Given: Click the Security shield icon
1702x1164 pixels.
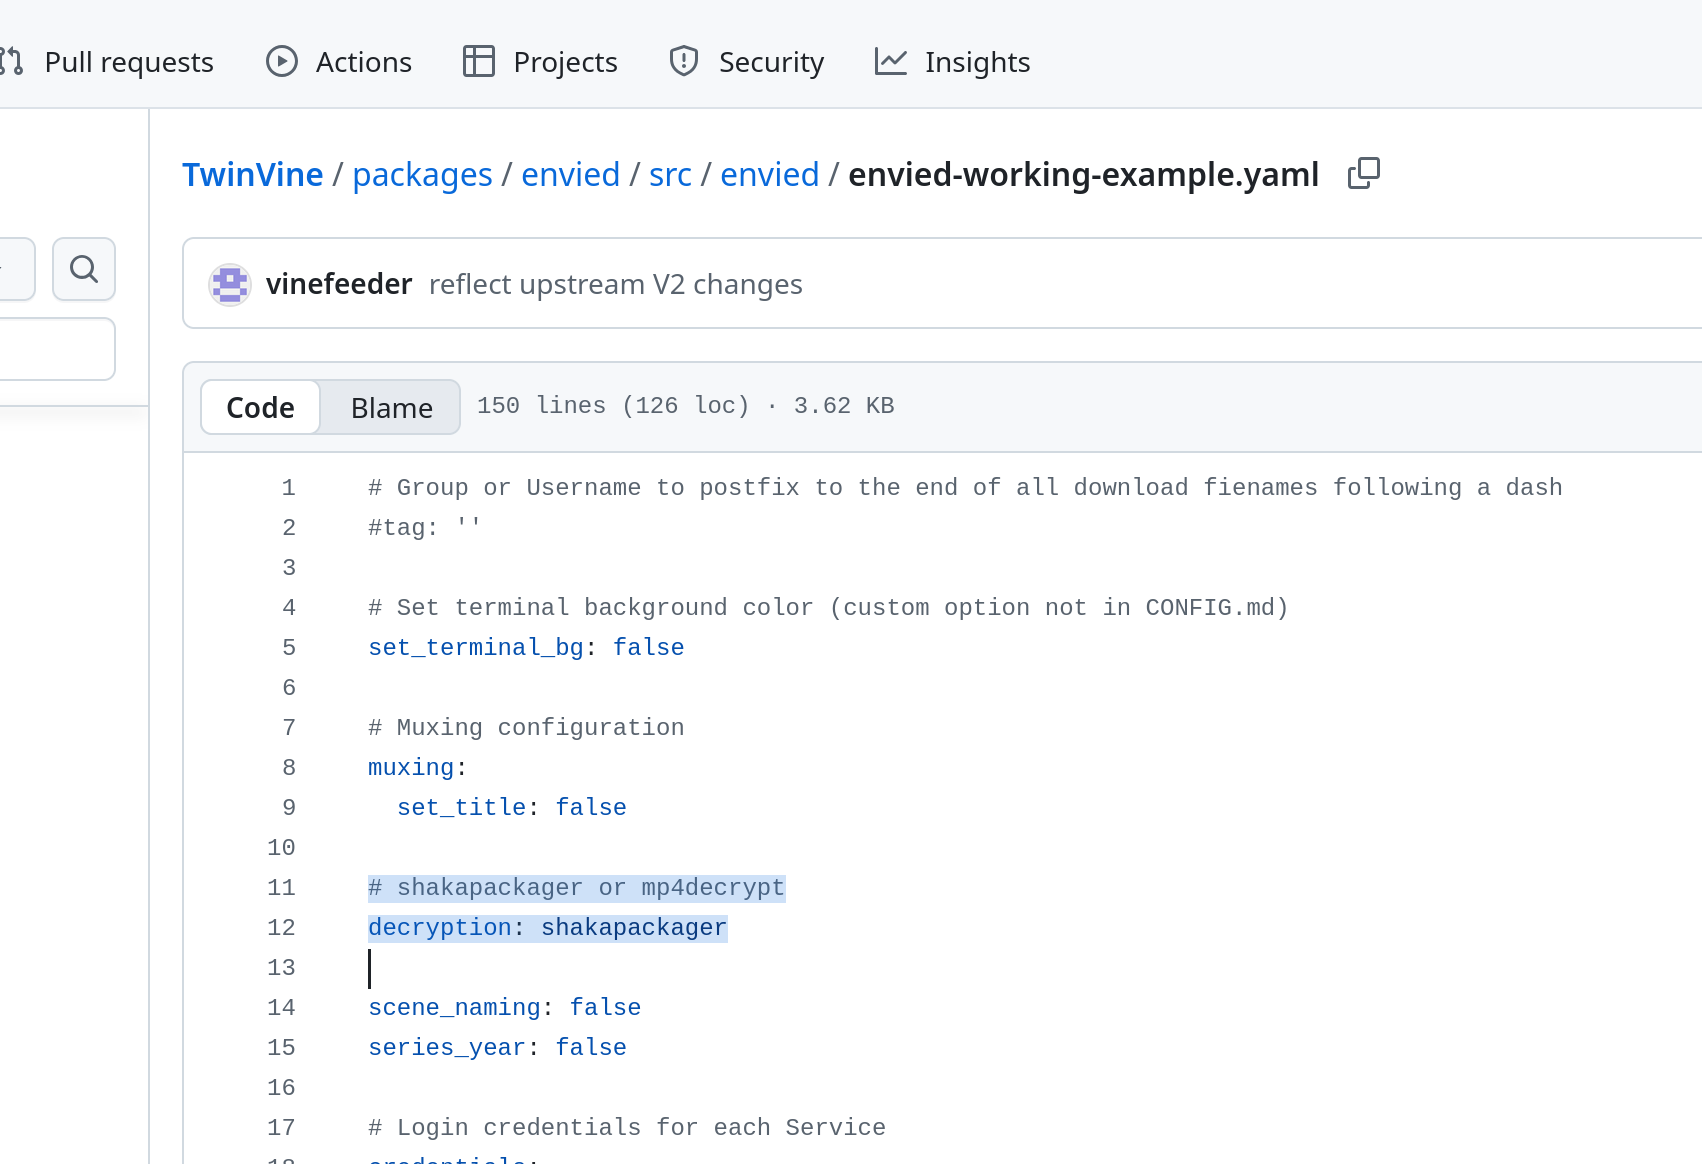Looking at the screenshot, I should pyautogui.click(x=684, y=62).
